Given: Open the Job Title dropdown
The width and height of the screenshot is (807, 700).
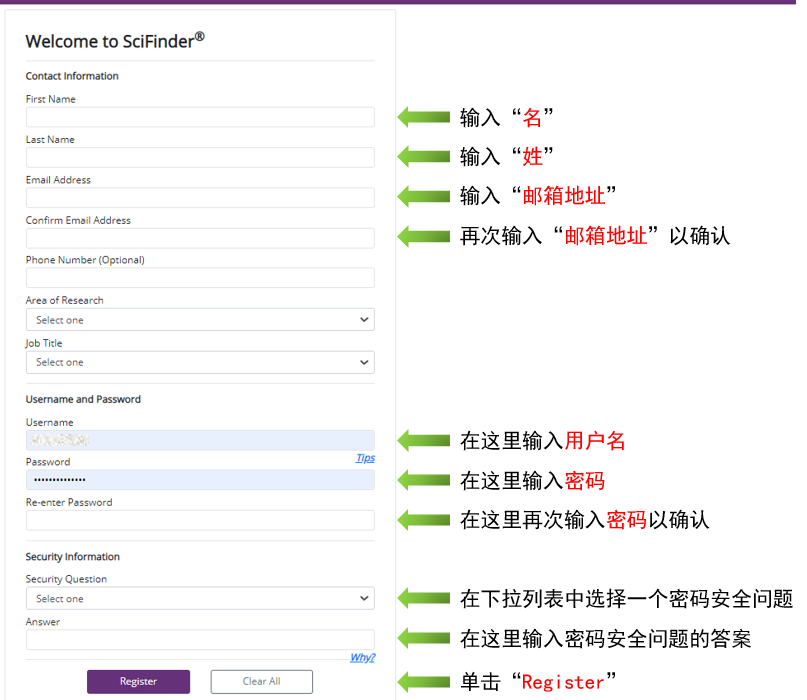Looking at the screenshot, I should pos(199,362).
